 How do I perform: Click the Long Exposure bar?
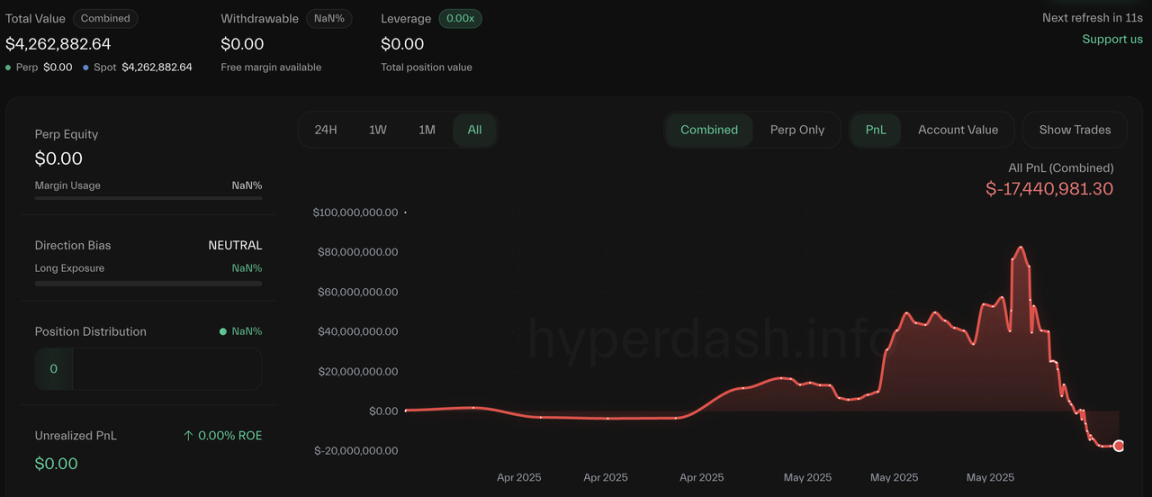click(148, 283)
